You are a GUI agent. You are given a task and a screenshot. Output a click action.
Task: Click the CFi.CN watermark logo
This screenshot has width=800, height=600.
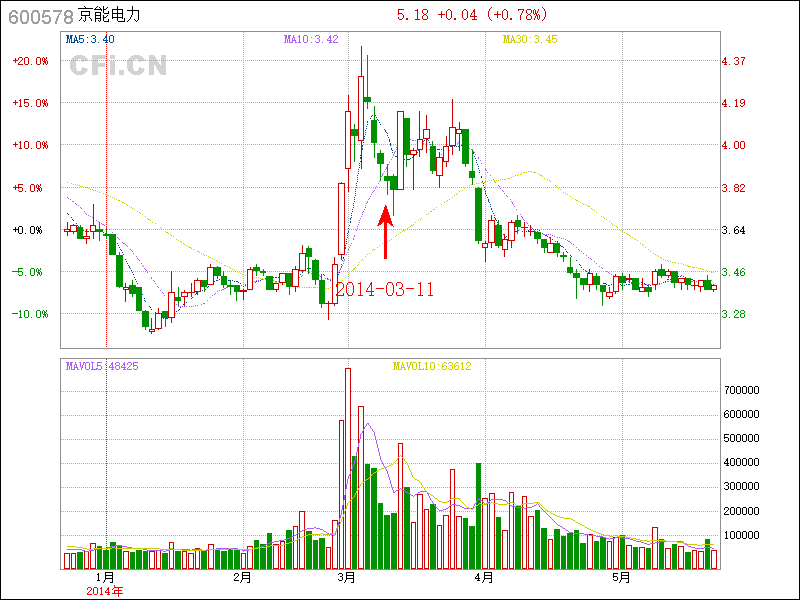(x=117, y=66)
